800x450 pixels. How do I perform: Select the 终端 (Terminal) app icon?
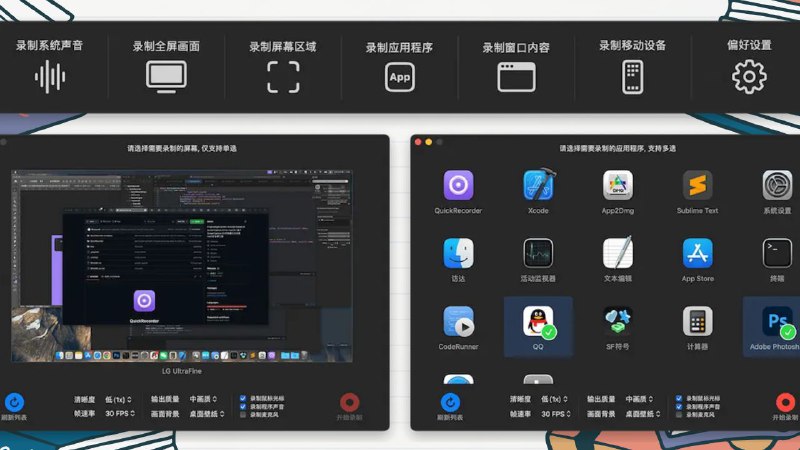777,253
